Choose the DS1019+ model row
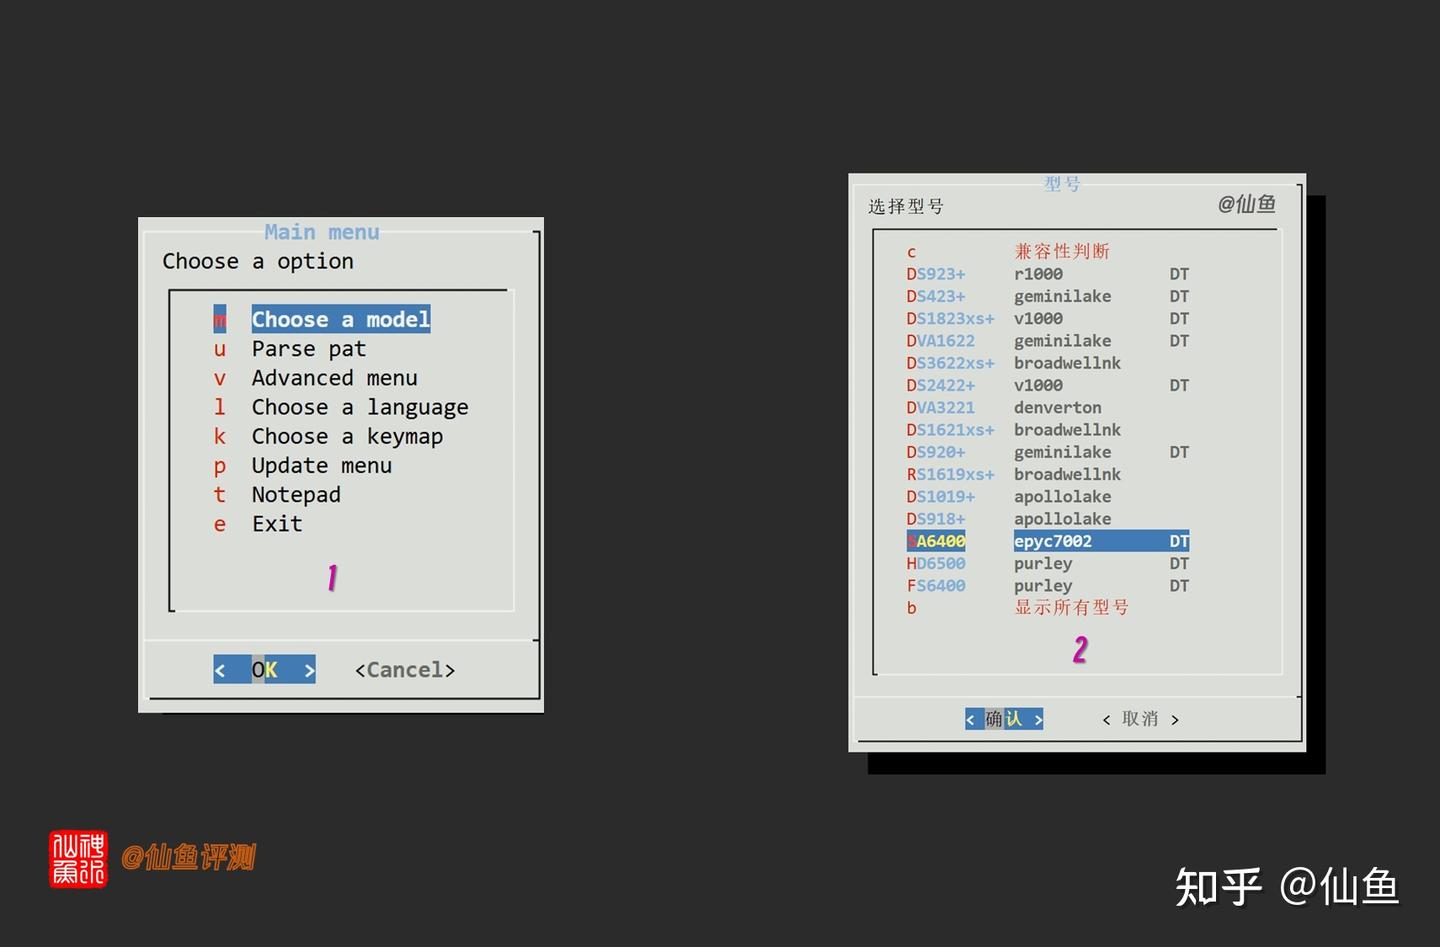 click(1009, 496)
